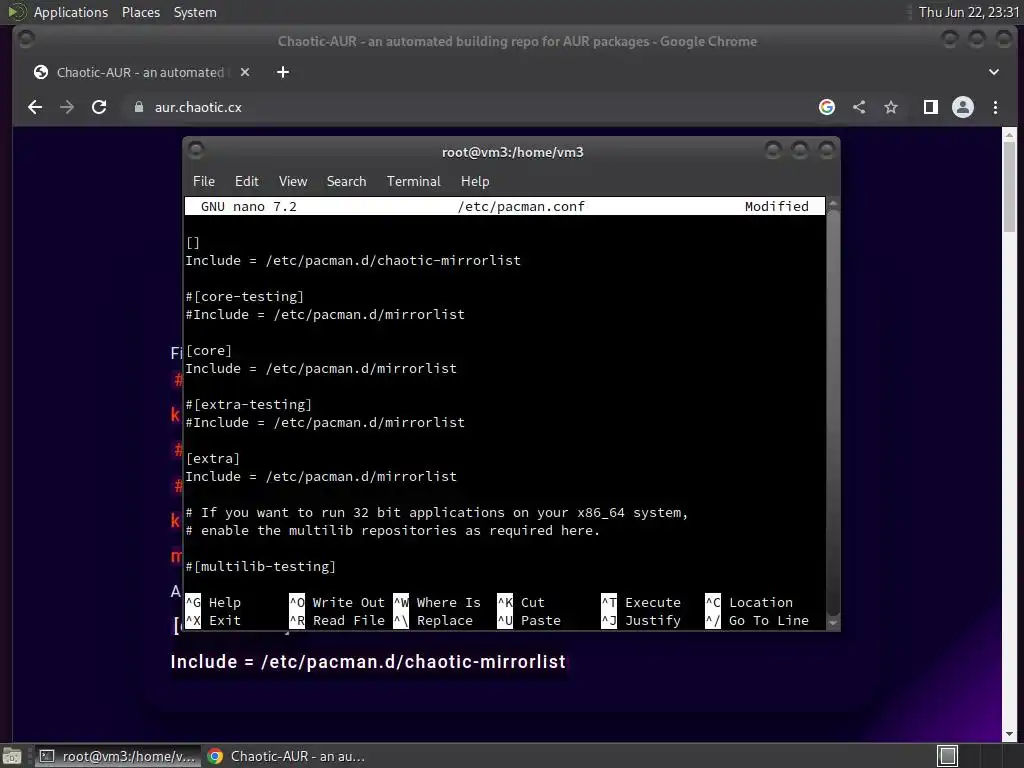Click the Modified status in nano title bar
Image resolution: width=1024 pixels, height=768 pixels.
tap(776, 206)
